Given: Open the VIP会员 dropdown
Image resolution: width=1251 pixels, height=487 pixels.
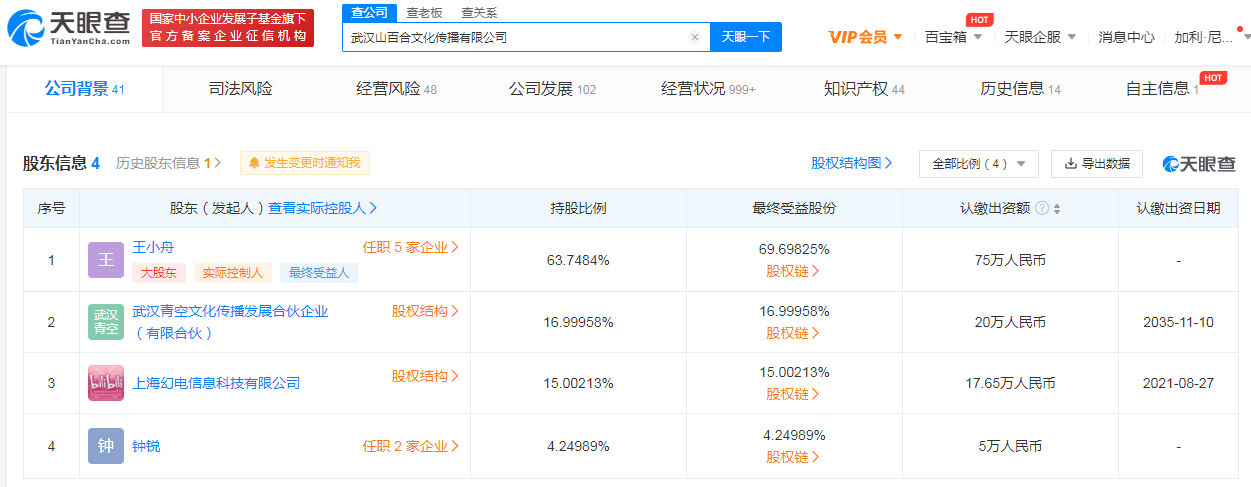Looking at the screenshot, I should (x=866, y=37).
